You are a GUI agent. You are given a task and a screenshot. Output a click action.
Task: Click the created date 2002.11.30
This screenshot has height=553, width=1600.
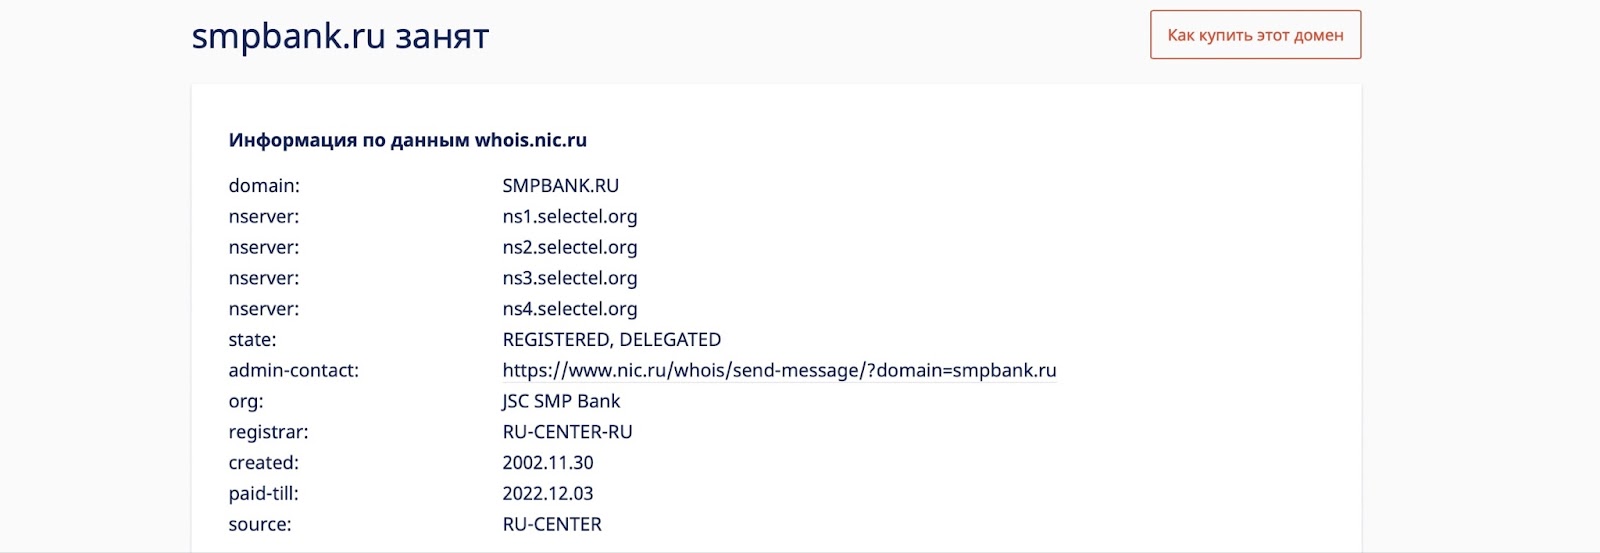tap(547, 463)
